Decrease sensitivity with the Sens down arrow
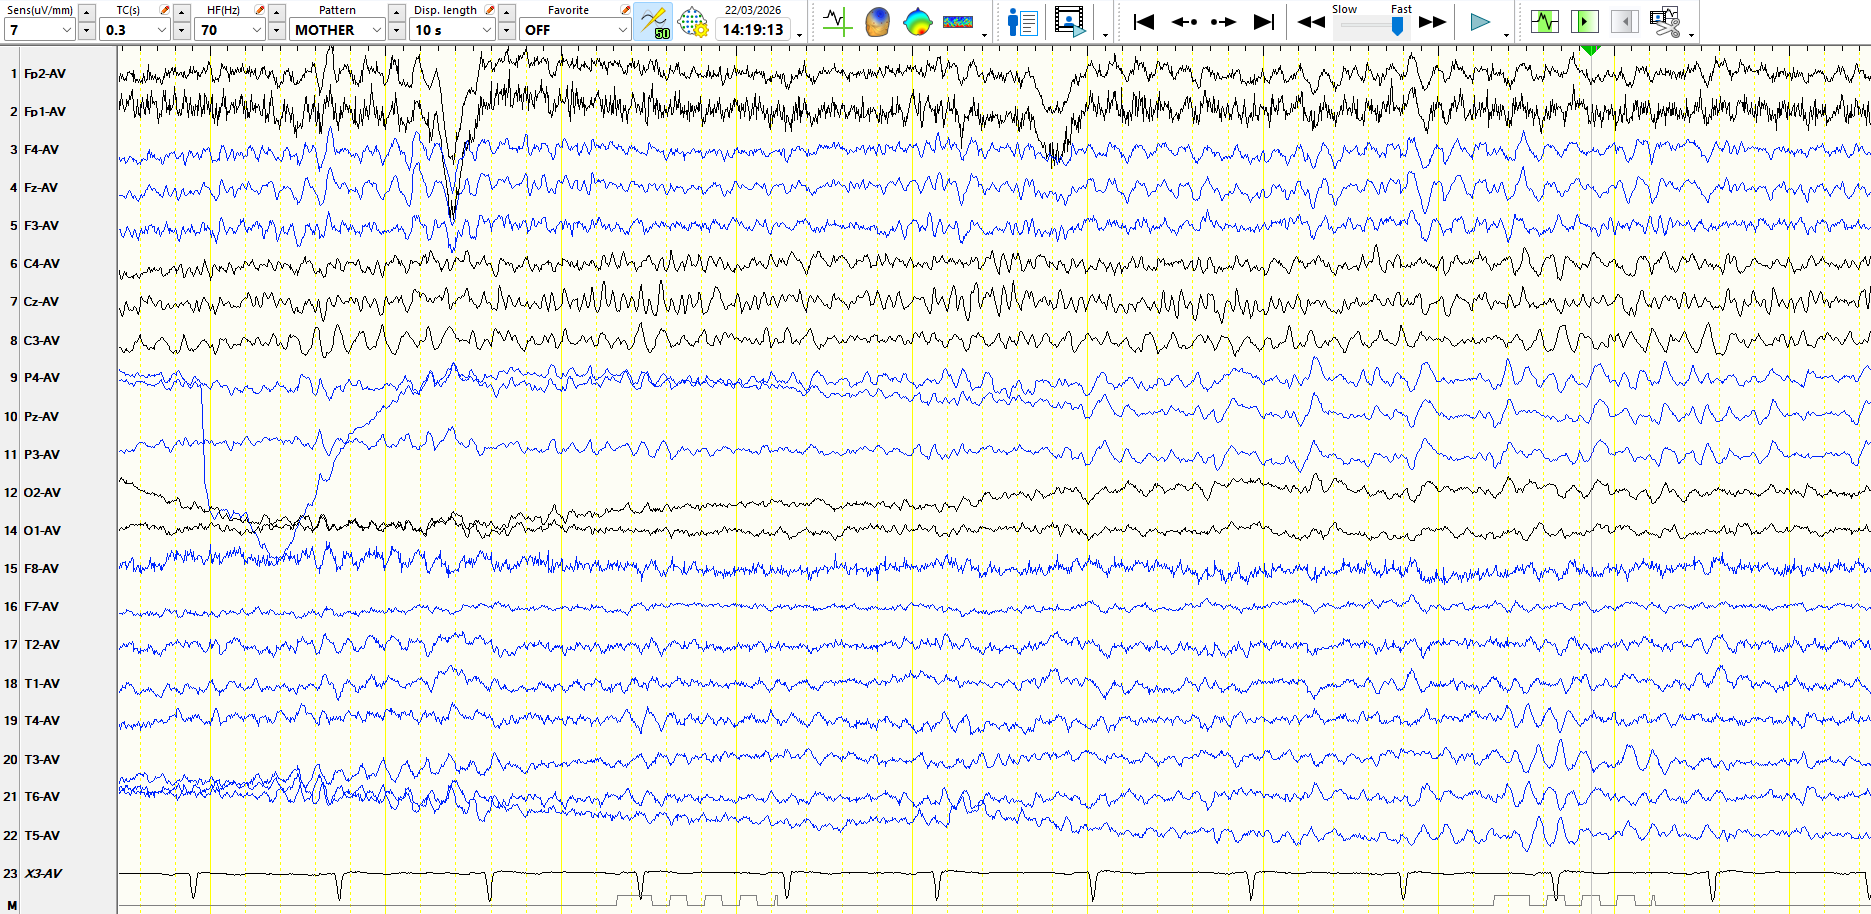The width and height of the screenshot is (1871, 914). 87,31
